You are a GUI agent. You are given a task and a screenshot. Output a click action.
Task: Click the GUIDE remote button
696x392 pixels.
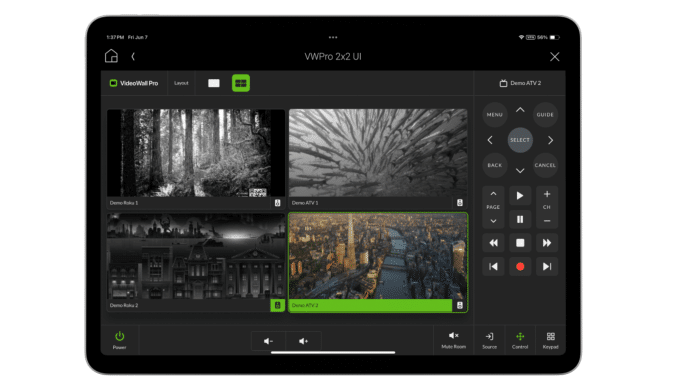click(545, 115)
